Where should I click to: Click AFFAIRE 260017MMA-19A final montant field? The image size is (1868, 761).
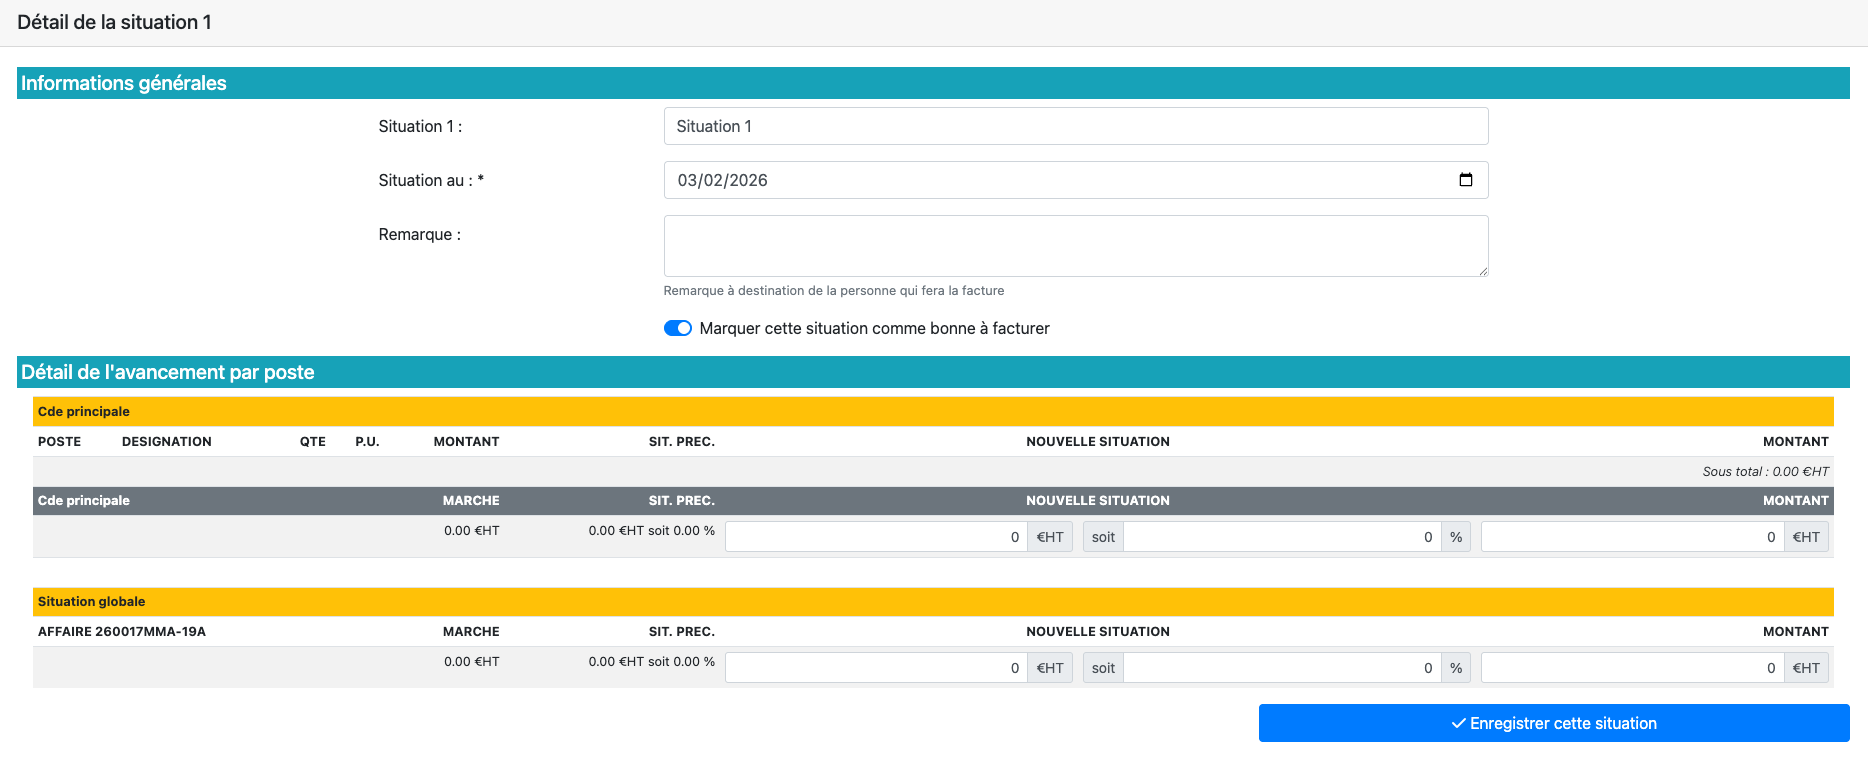point(1631,668)
